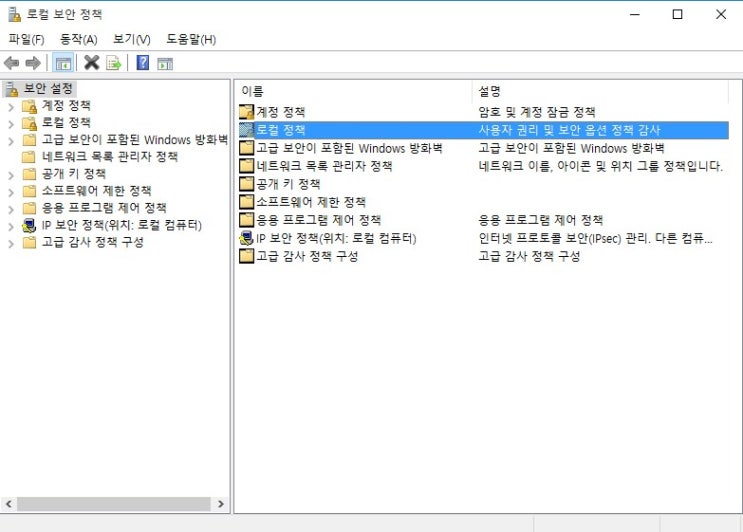This screenshot has width=743, height=532.
Task: Click the 계정 정책 folder icon in tree
Action: pyautogui.click(x=29, y=106)
